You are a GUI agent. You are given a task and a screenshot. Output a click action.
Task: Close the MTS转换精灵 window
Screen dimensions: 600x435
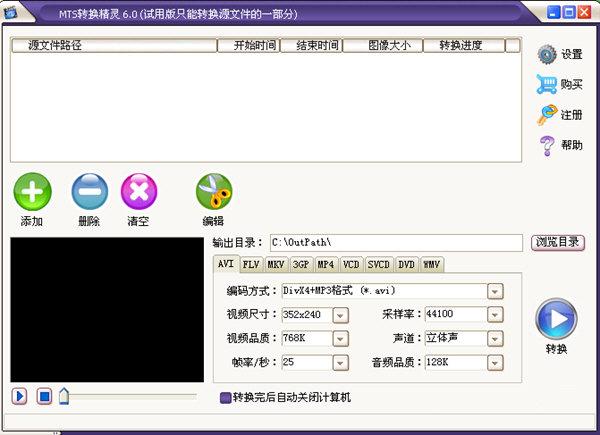tap(584, 12)
